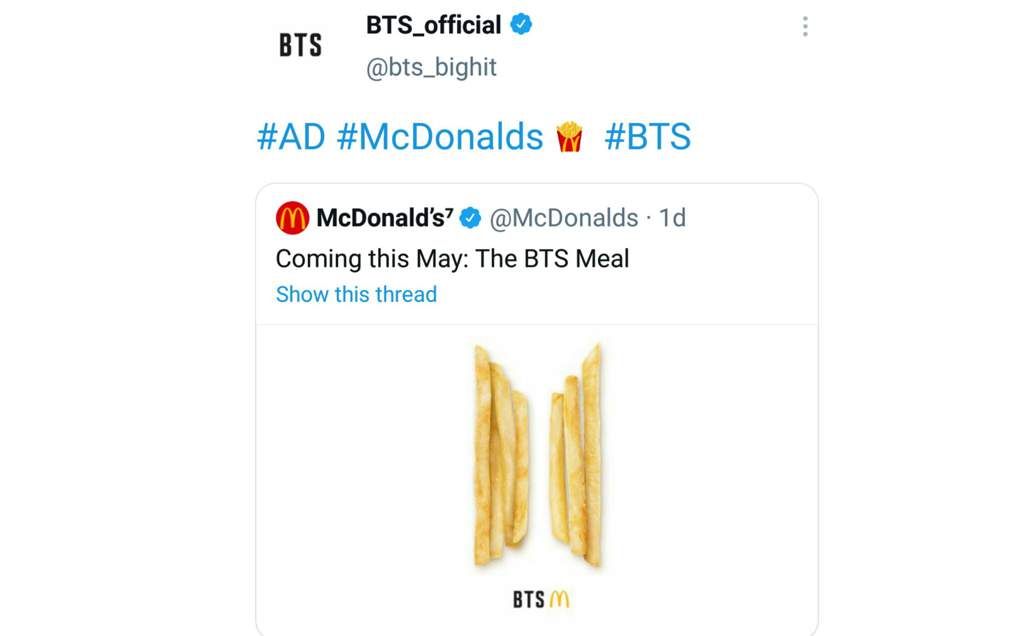Image resolution: width=1024 pixels, height=636 pixels.
Task: Open the quoted tweet text about BTS Meal
Action: click(453, 259)
